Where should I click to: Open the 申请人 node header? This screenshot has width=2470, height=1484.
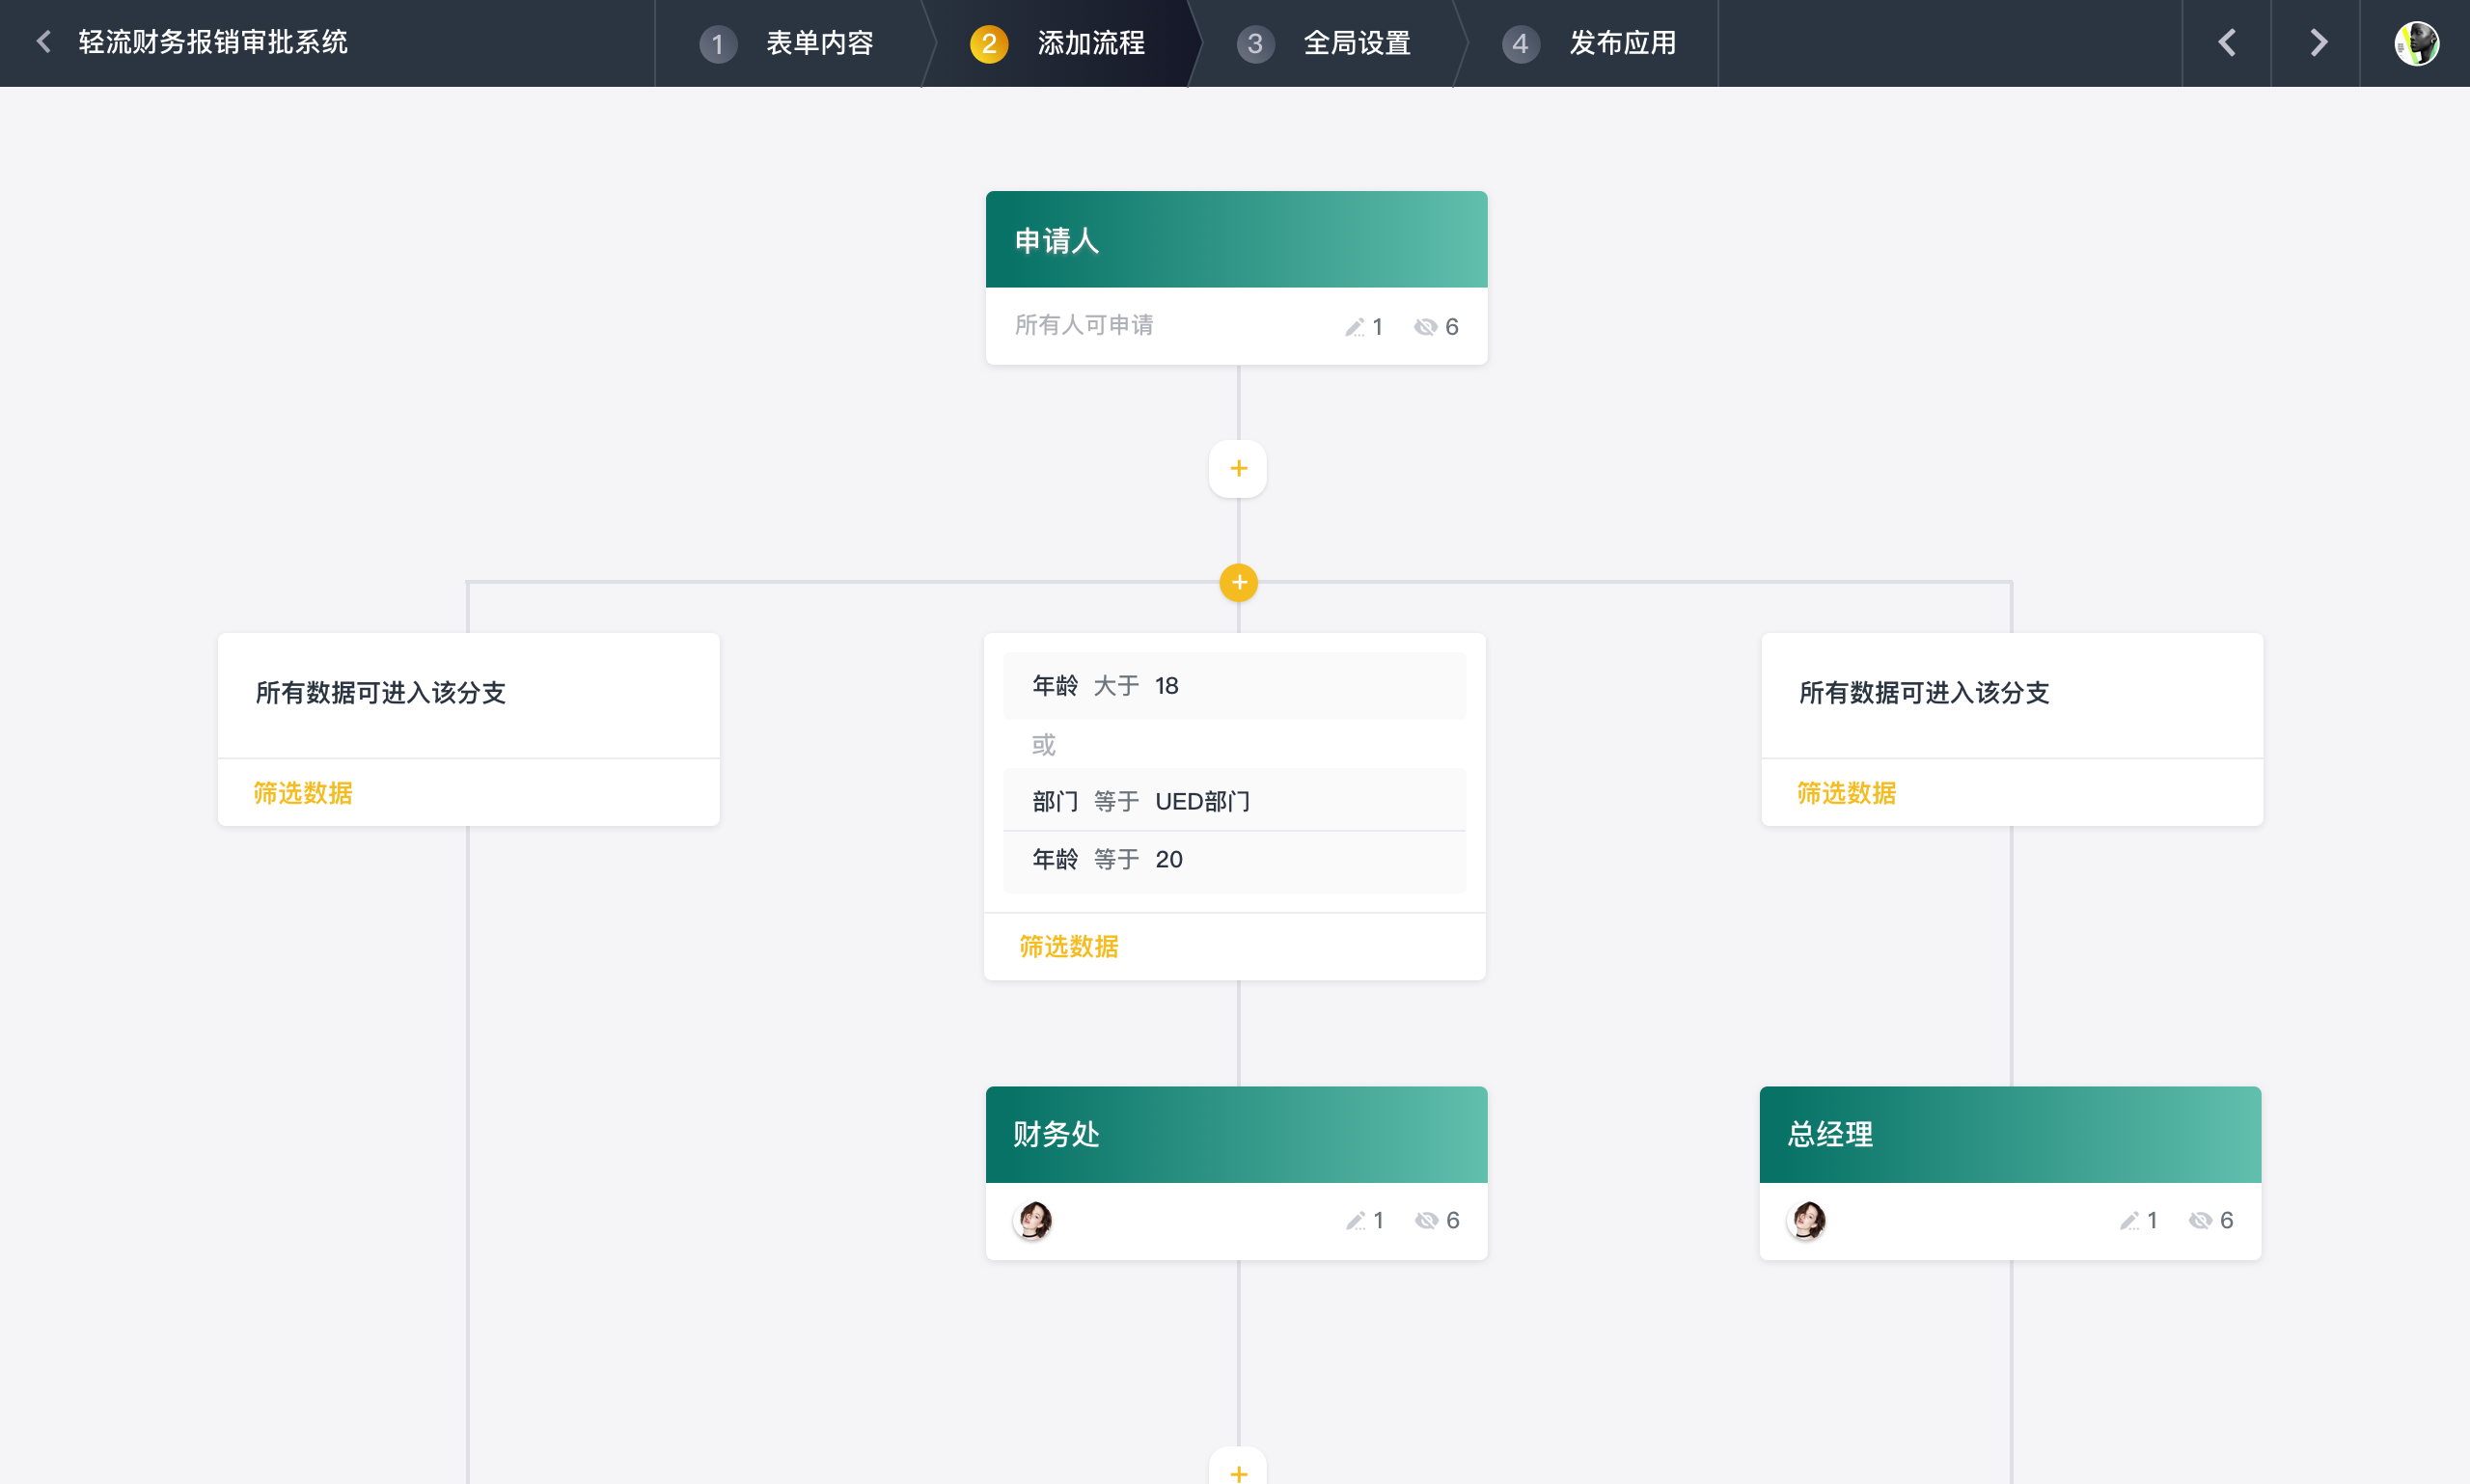tap(1237, 240)
